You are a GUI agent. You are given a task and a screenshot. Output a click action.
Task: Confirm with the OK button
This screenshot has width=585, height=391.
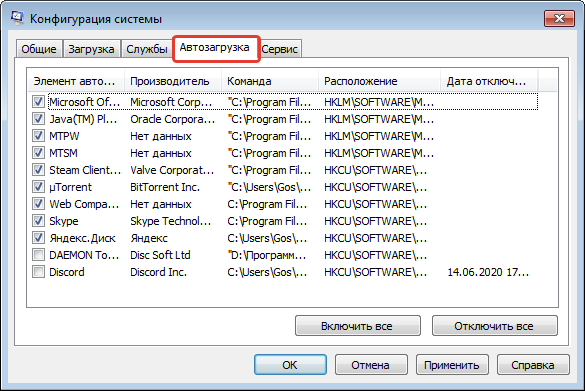pyautogui.click(x=290, y=365)
